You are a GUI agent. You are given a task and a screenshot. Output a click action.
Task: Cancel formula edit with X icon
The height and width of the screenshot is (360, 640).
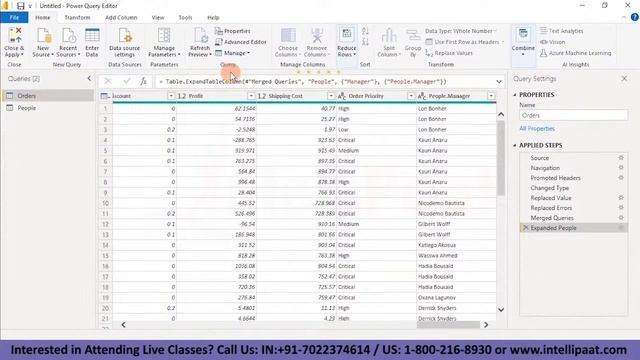click(108, 81)
